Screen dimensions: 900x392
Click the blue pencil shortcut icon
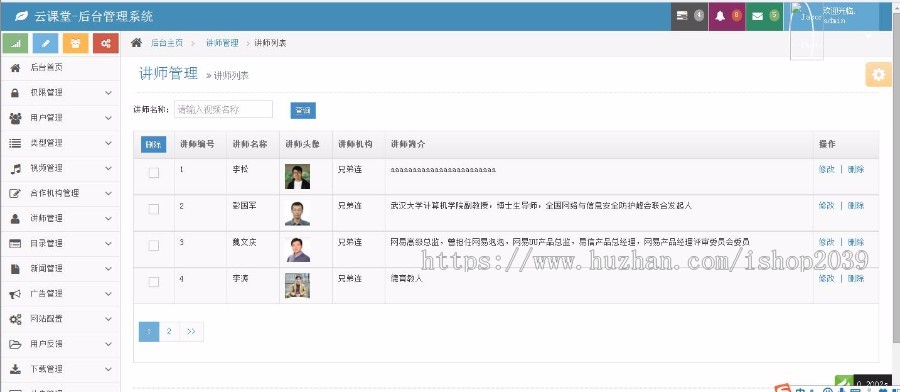(x=45, y=43)
